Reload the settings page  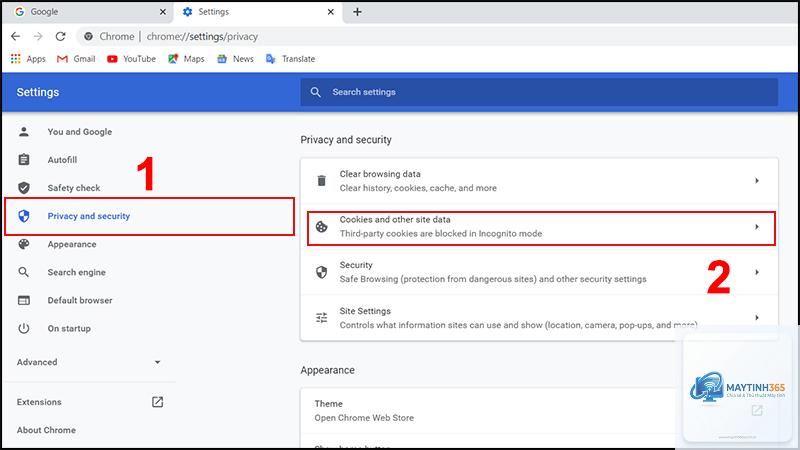tap(61, 36)
